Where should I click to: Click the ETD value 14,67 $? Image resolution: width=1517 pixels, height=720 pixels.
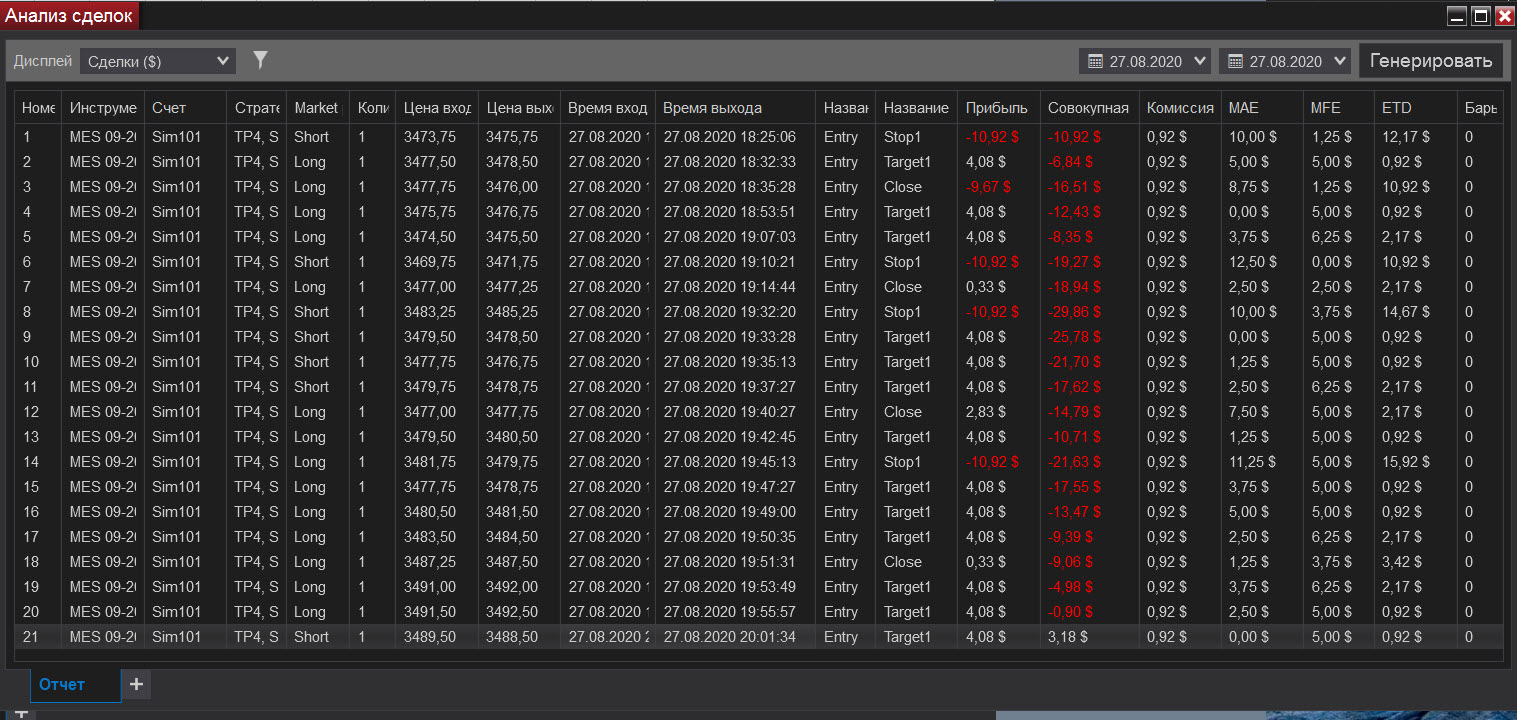point(1405,312)
